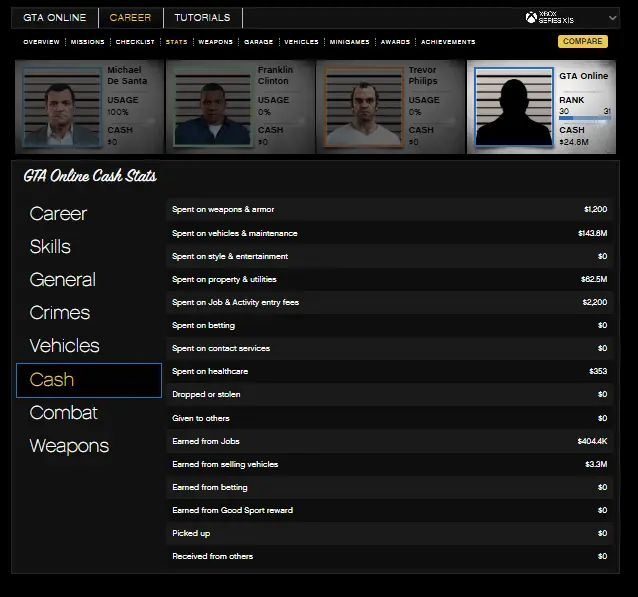Click the CAREER tab
The width and height of the screenshot is (638, 597).
tap(130, 18)
